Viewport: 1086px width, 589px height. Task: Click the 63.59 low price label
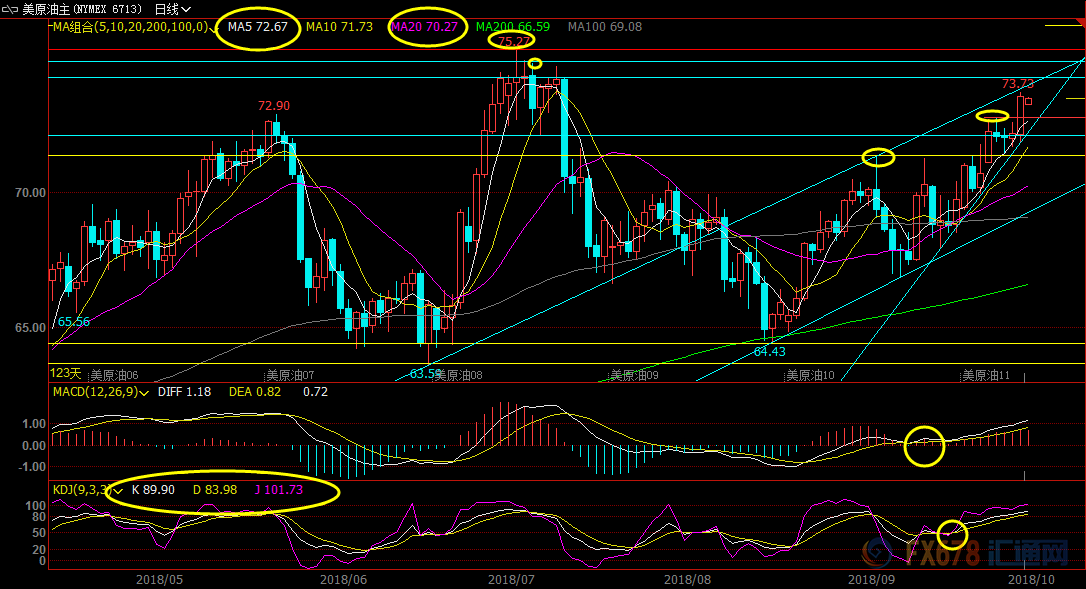pos(426,374)
